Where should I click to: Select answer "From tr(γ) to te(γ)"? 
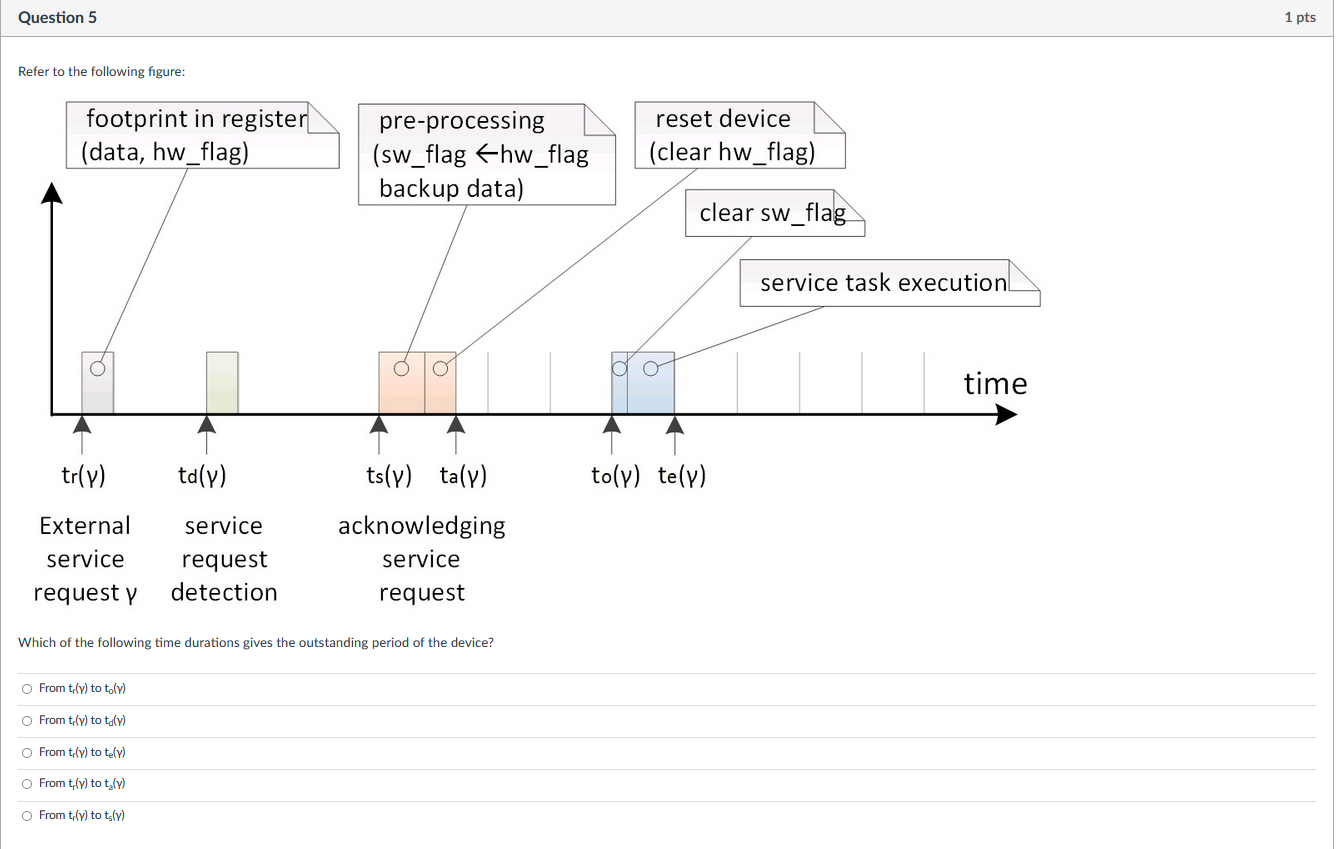click(x=26, y=752)
